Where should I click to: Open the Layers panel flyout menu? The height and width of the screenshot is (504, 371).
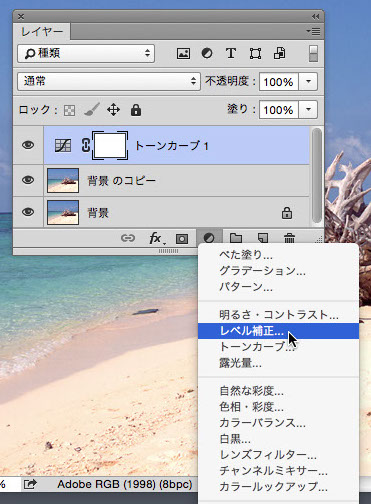click(313, 32)
